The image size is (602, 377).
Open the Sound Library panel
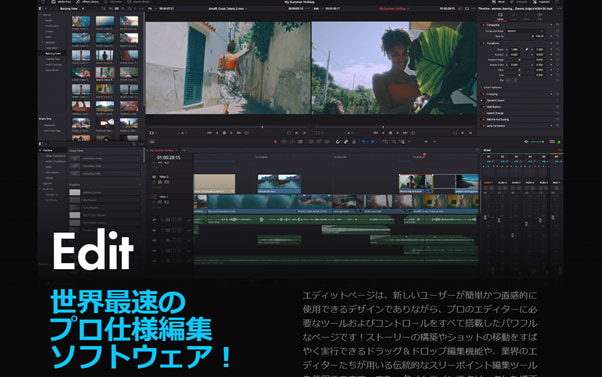click(x=138, y=2)
